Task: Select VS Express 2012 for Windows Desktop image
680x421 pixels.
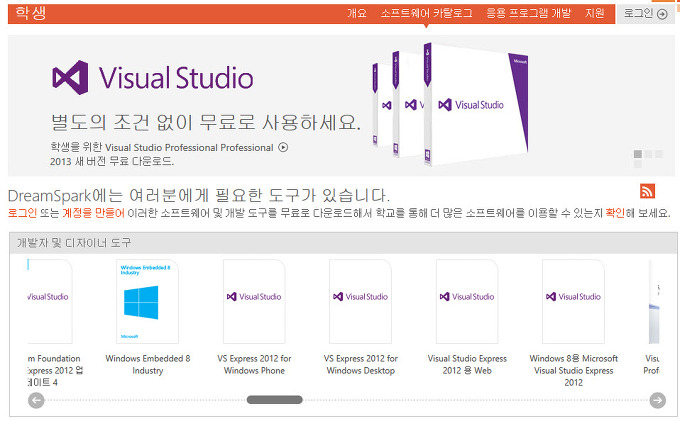Action: pos(360,302)
